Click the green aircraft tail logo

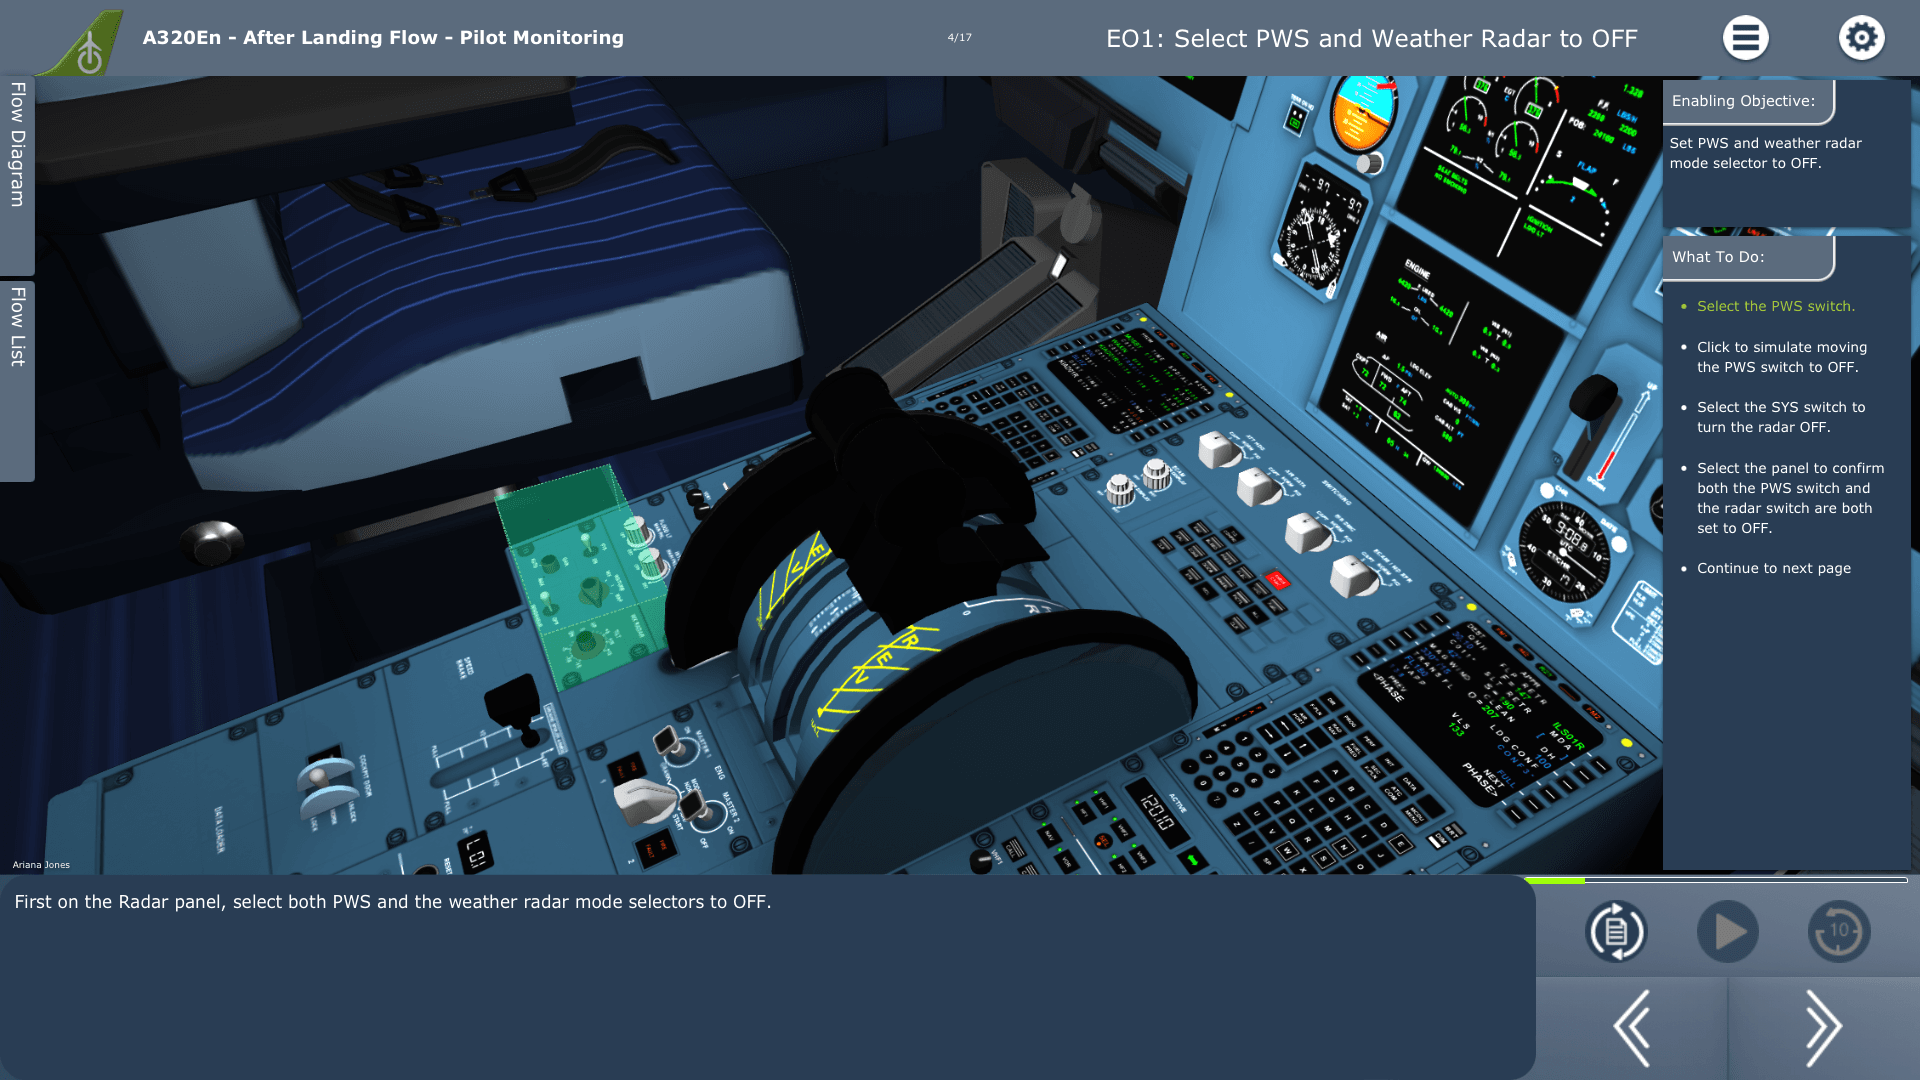[88, 45]
